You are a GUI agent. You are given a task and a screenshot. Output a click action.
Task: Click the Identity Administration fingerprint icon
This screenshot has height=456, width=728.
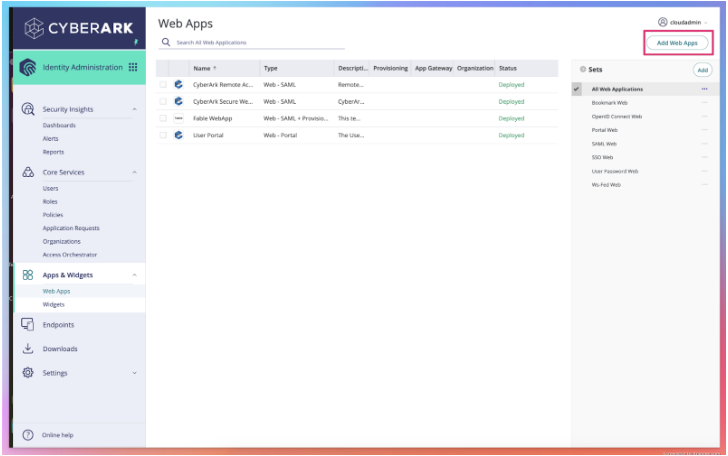click(28, 67)
